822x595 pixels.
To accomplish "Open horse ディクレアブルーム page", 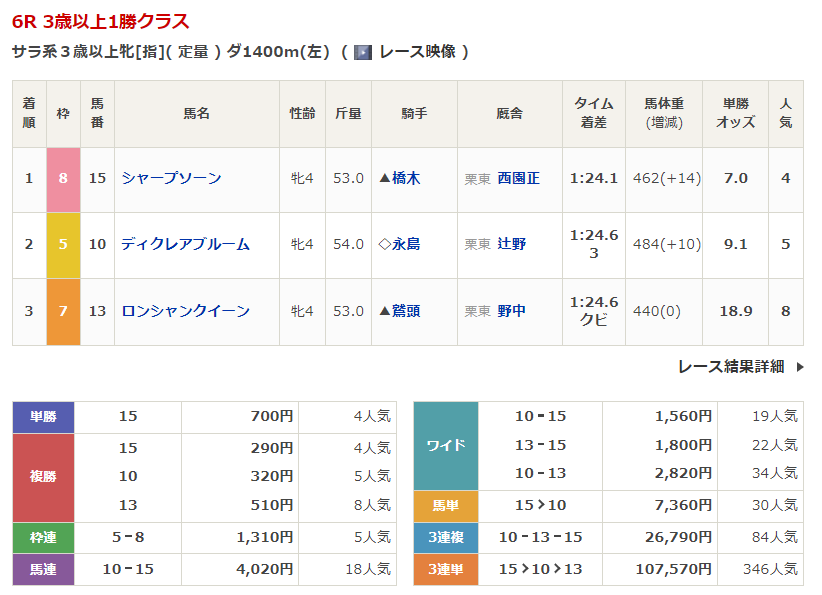I will click(x=185, y=244).
